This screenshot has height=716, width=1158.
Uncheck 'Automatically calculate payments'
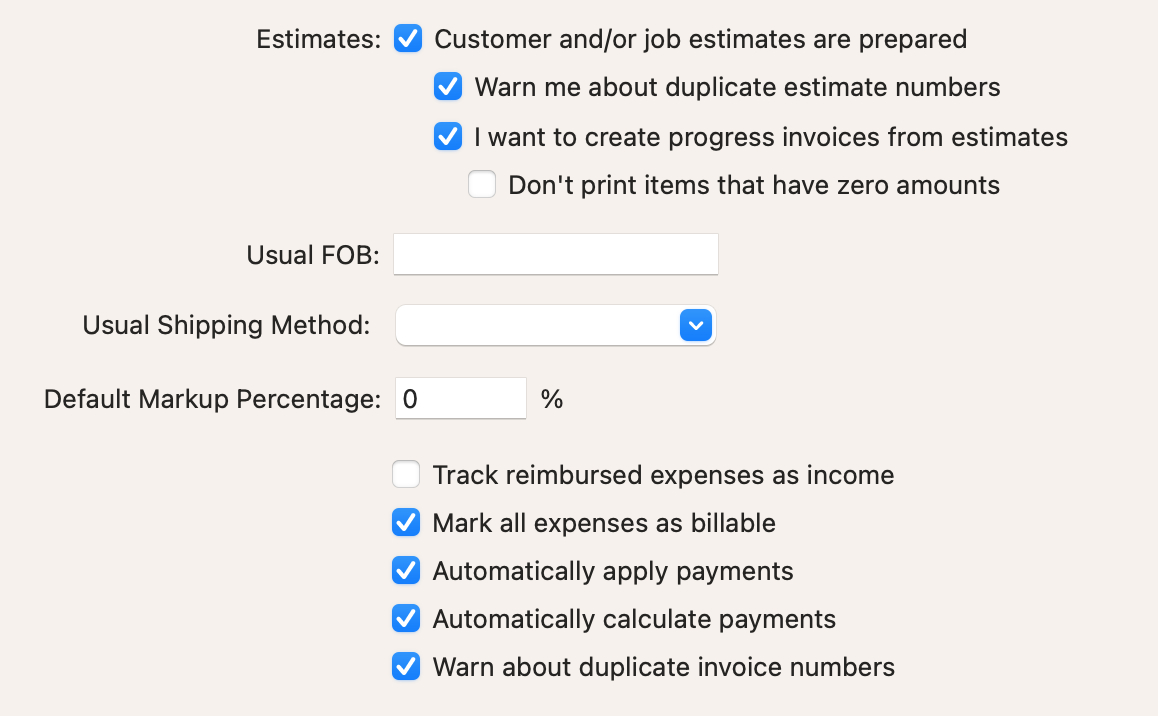point(406,618)
